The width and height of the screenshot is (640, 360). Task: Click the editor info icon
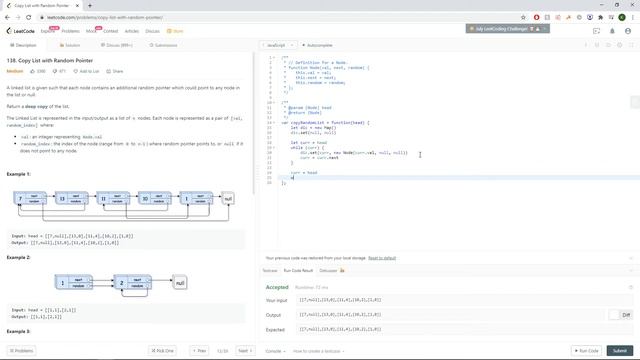click(x=585, y=45)
